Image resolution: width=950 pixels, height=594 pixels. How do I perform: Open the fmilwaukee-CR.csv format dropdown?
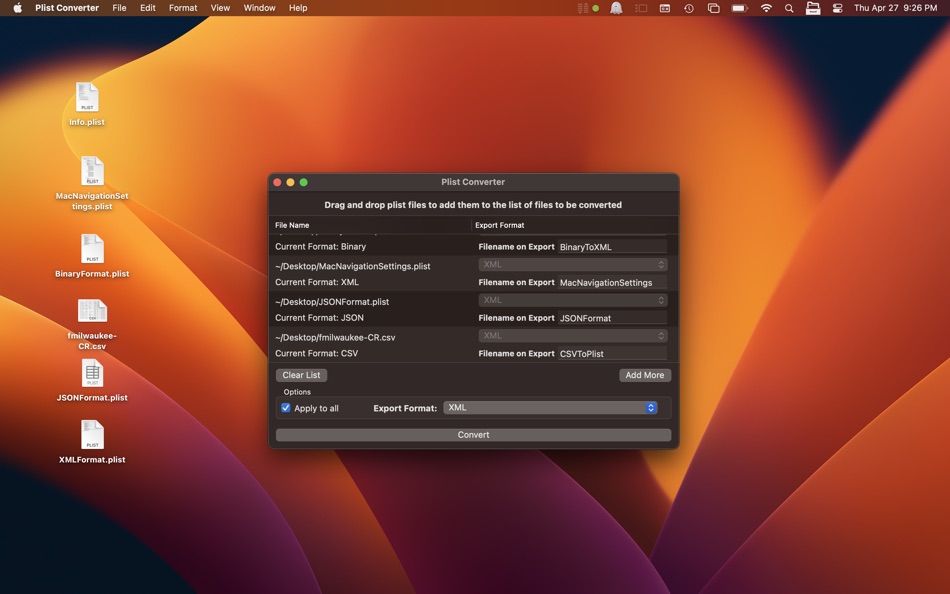coord(573,336)
